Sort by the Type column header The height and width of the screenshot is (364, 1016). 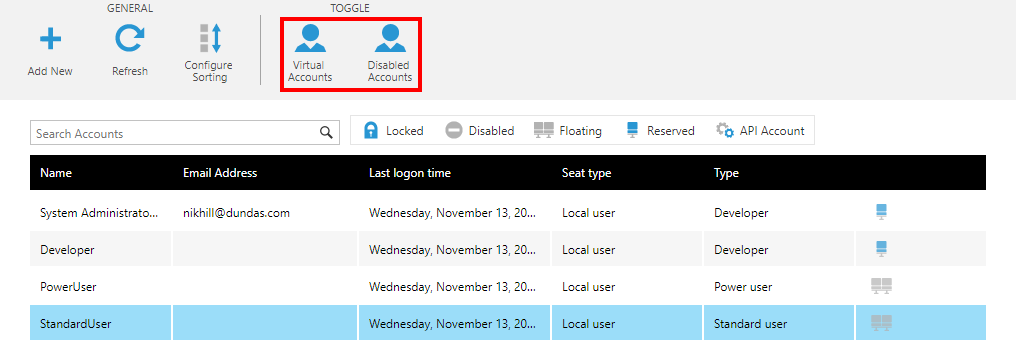click(726, 173)
